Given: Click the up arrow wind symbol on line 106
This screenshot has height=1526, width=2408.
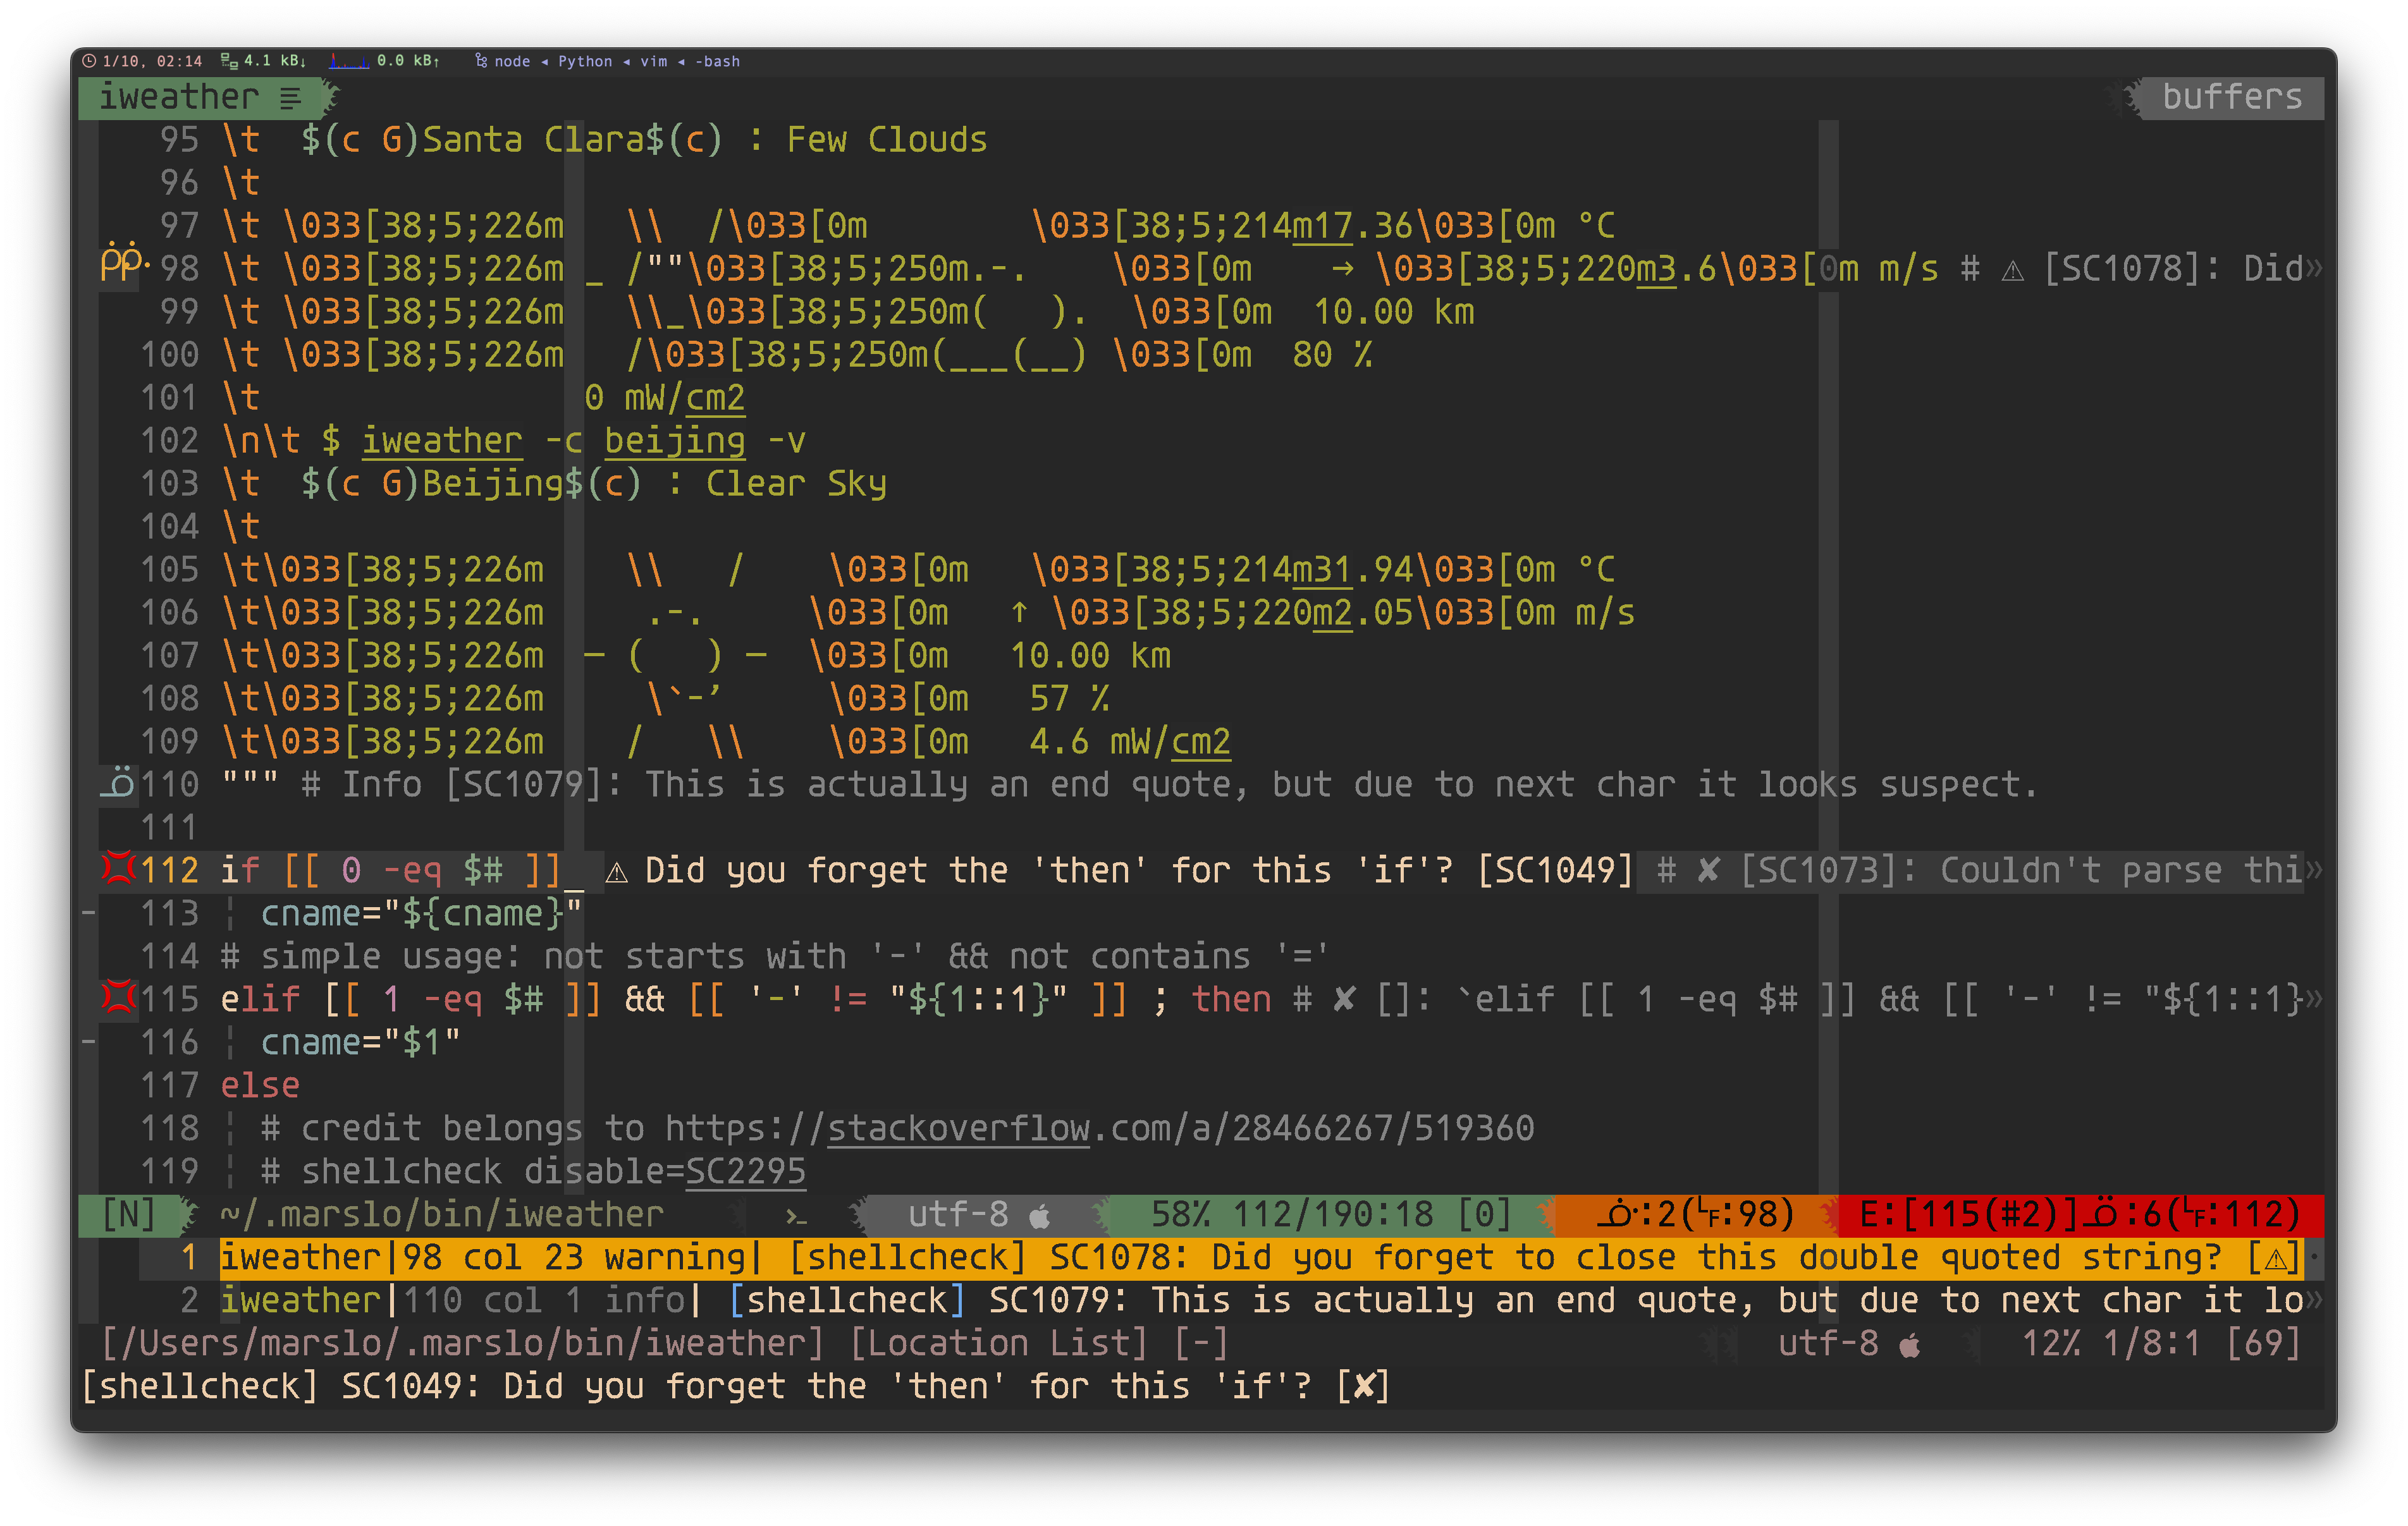Looking at the screenshot, I should pos(1020,611).
